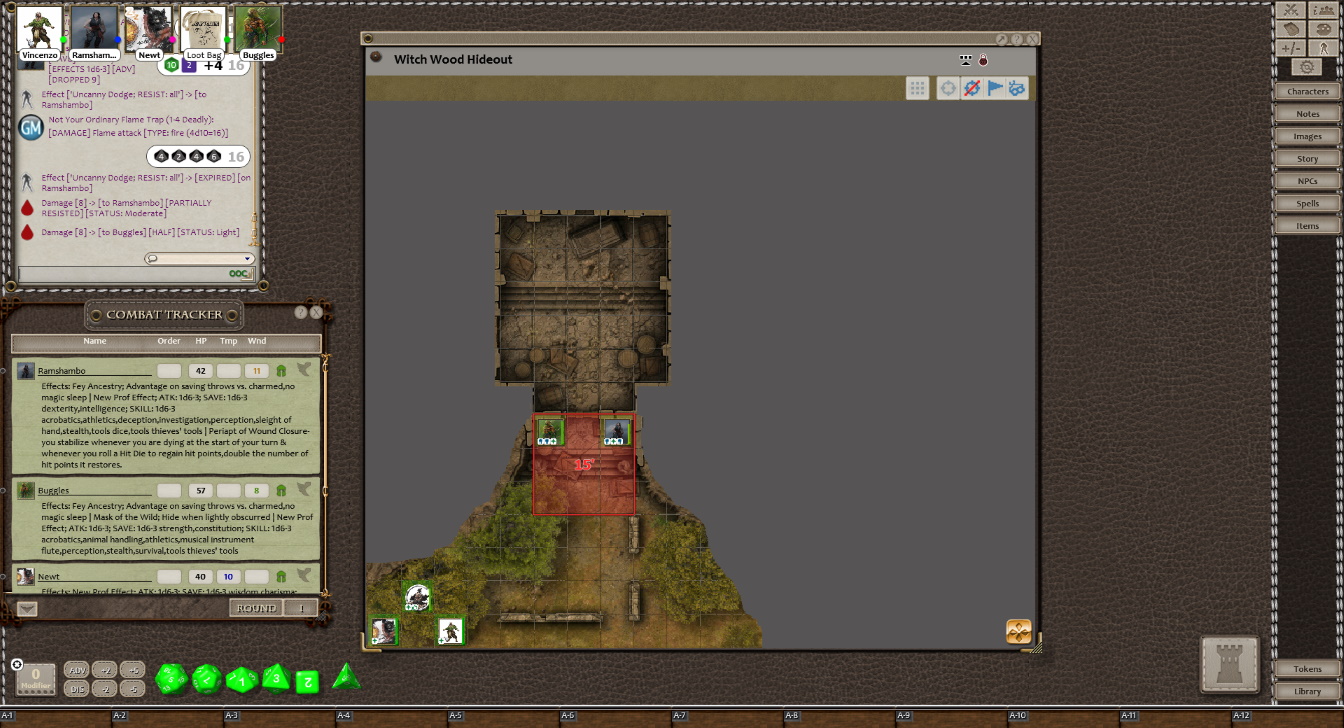Toggle Newt effects section bird icon
This screenshot has width=1344, height=728.
point(304,575)
